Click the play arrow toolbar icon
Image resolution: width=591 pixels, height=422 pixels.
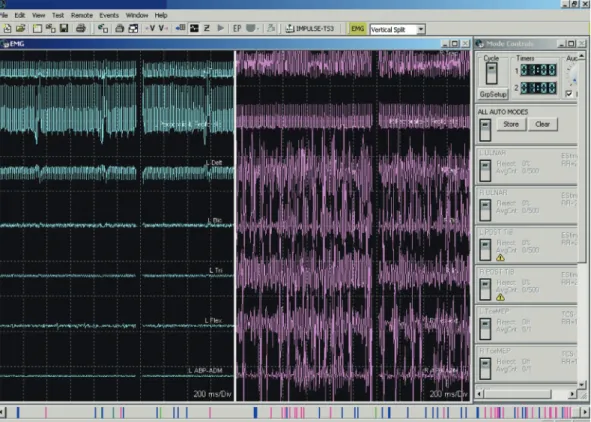coord(221,28)
